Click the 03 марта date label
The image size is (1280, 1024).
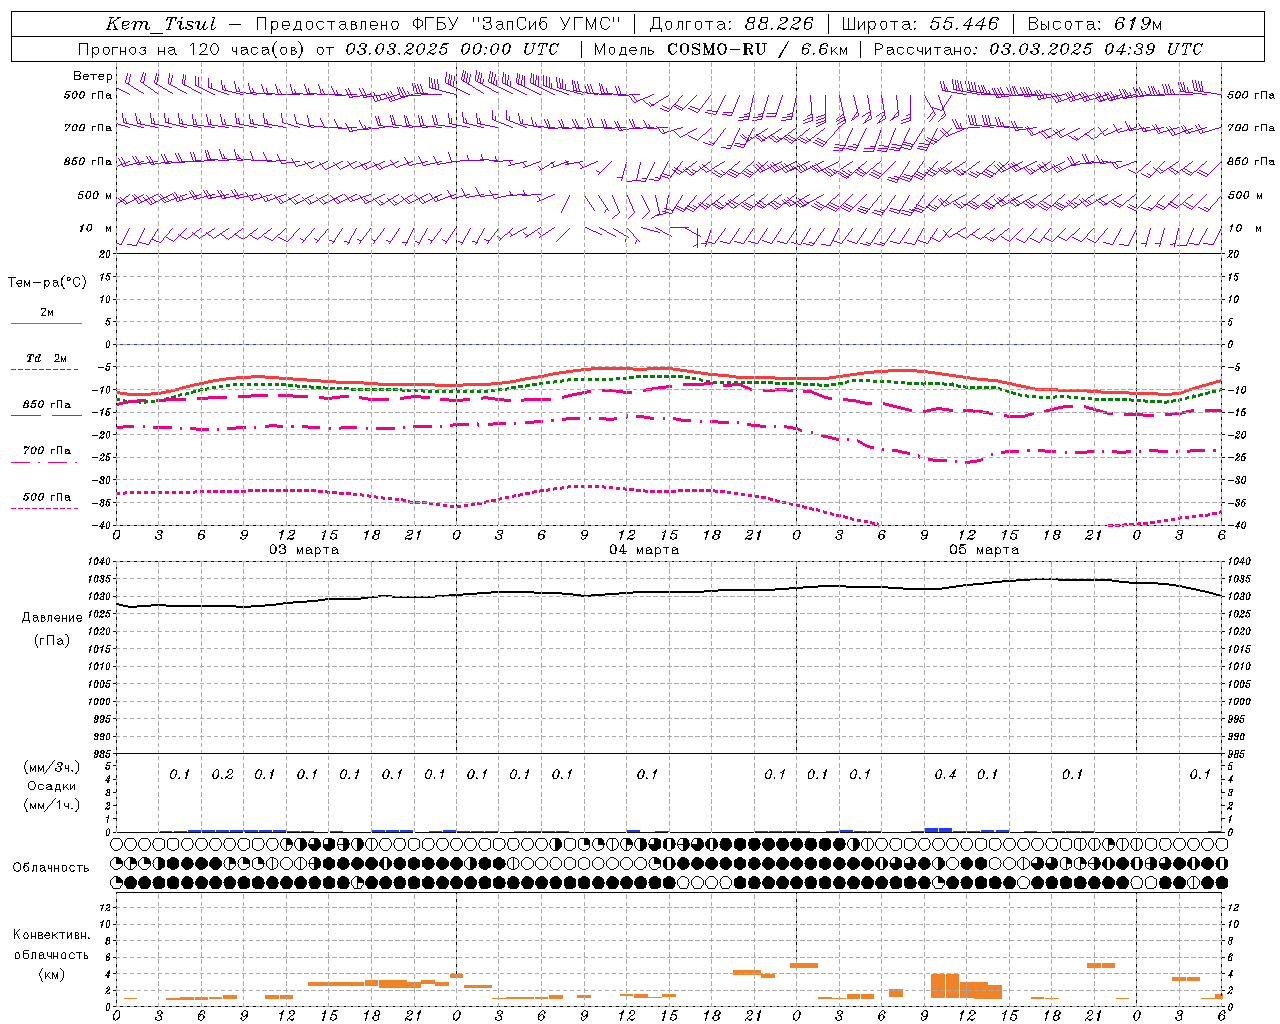pyautogui.click(x=304, y=550)
